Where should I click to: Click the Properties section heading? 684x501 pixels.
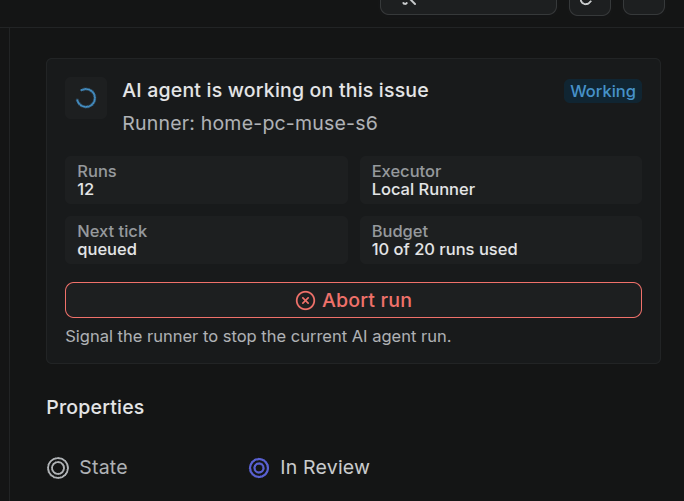pyautogui.click(x=95, y=407)
